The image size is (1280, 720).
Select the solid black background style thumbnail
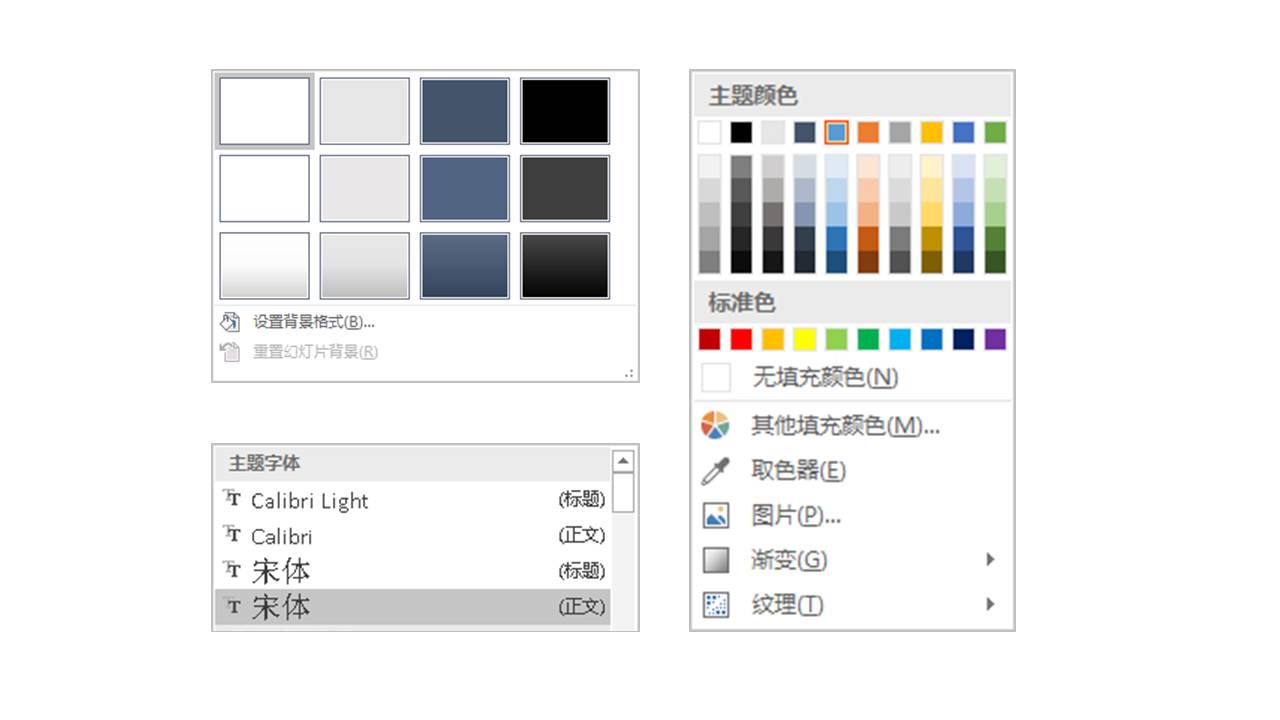[565, 111]
